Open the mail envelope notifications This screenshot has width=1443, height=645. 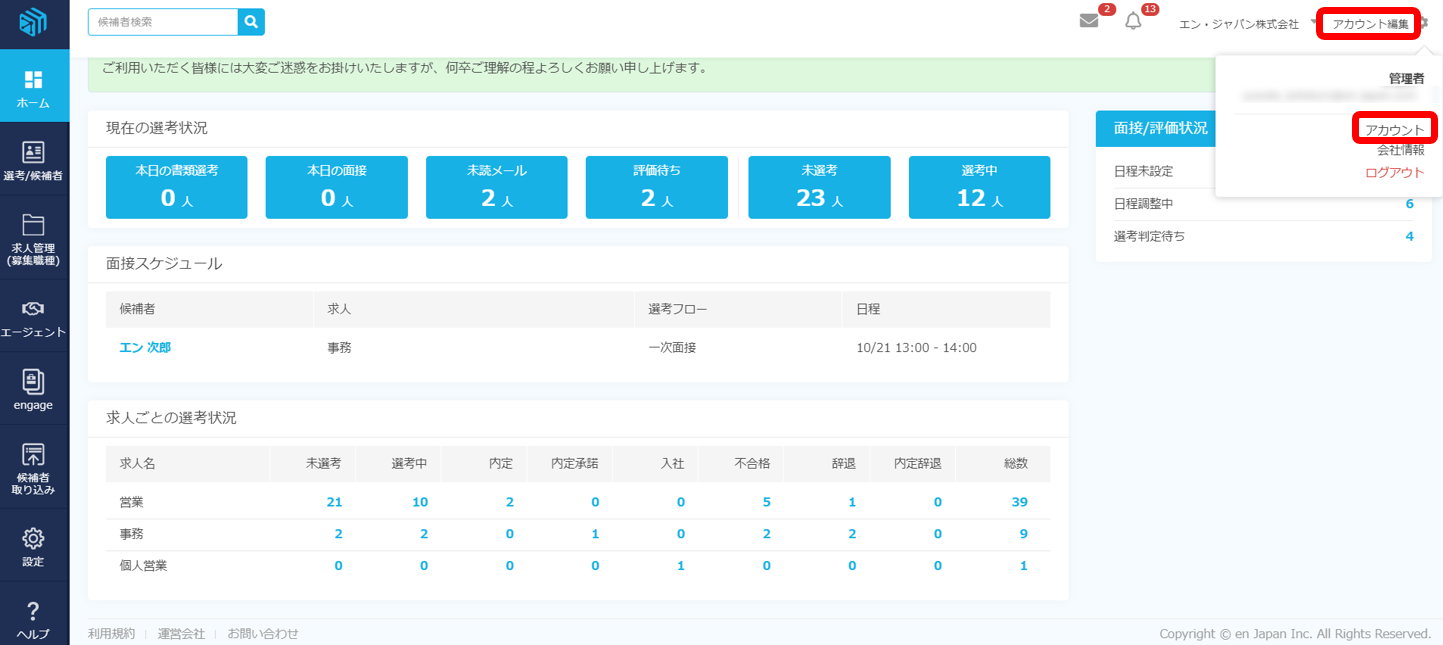point(1089,21)
